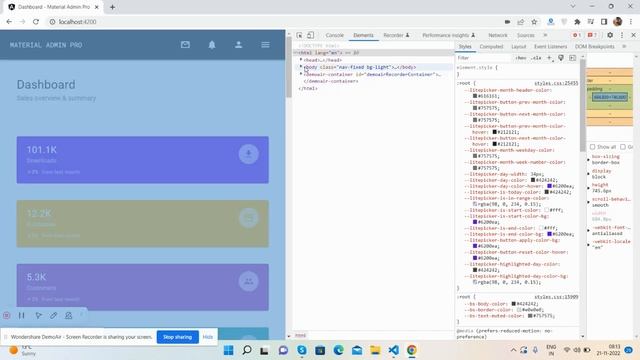Expand the display computed property

tap(589, 174)
